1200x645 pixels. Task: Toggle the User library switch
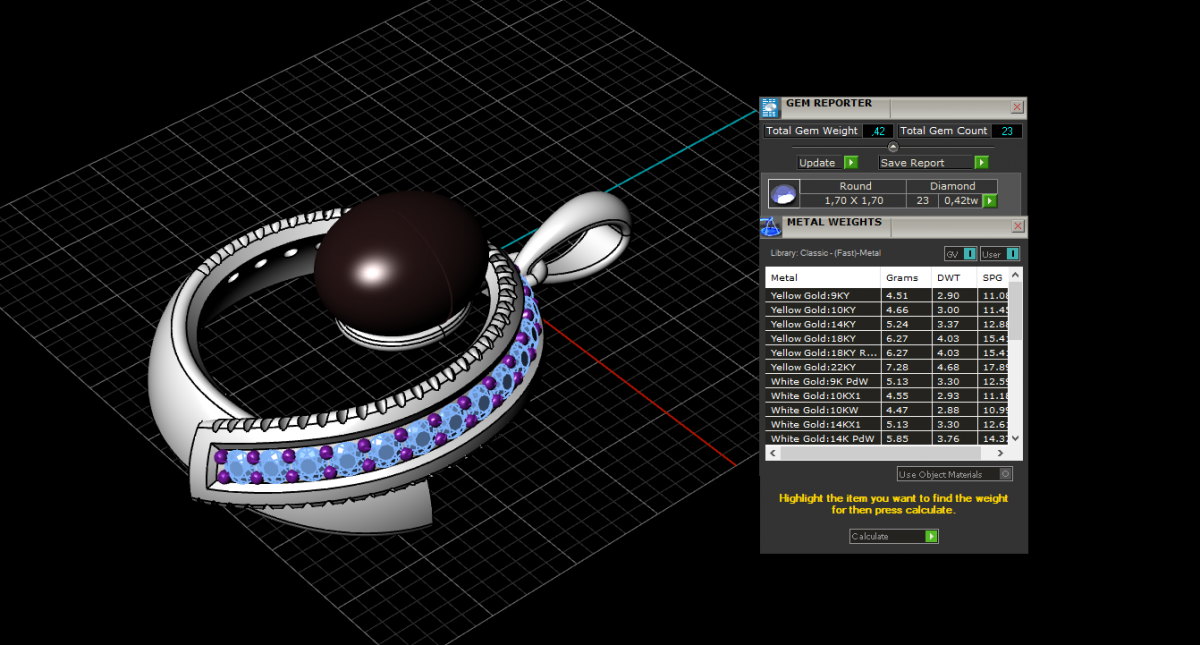click(x=1012, y=254)
